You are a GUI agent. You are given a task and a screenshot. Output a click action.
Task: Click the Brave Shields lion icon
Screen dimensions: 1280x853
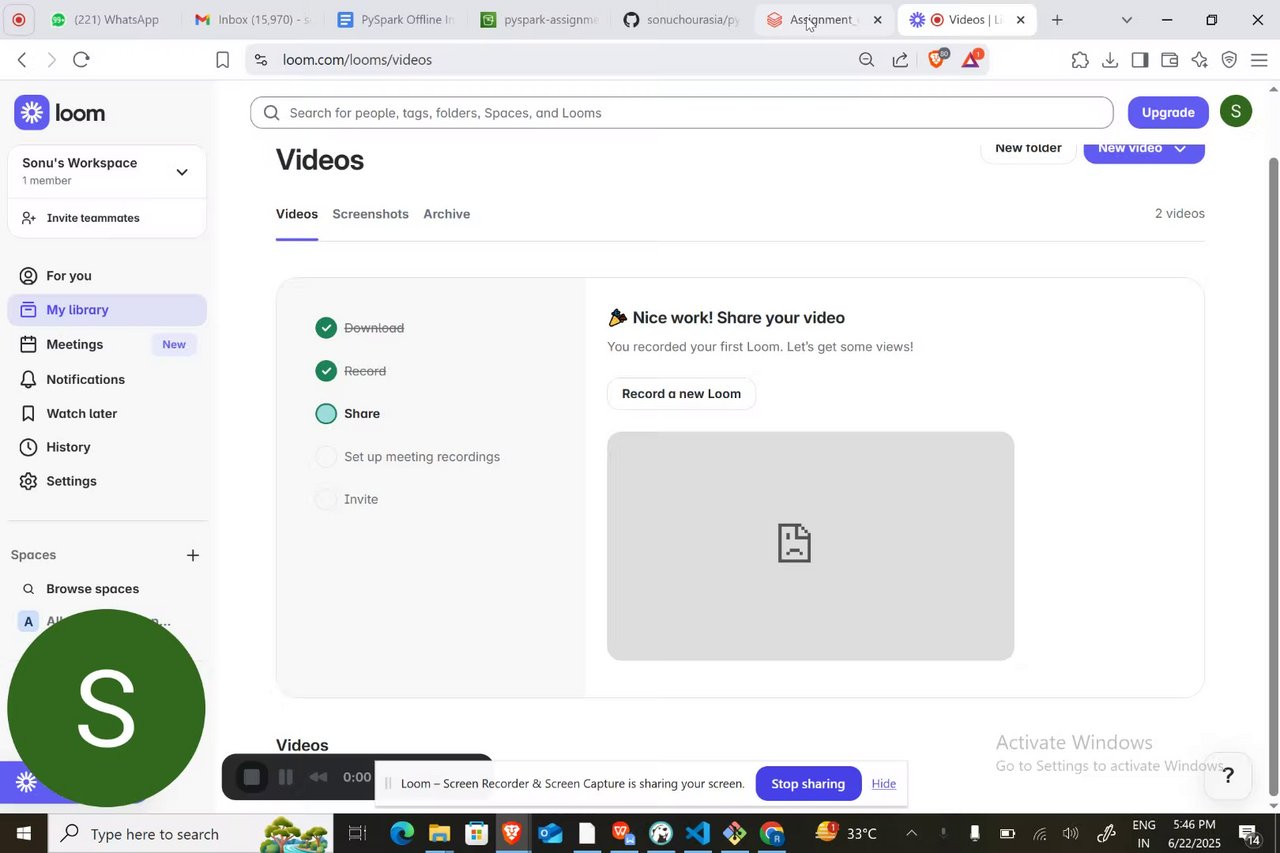937,60
